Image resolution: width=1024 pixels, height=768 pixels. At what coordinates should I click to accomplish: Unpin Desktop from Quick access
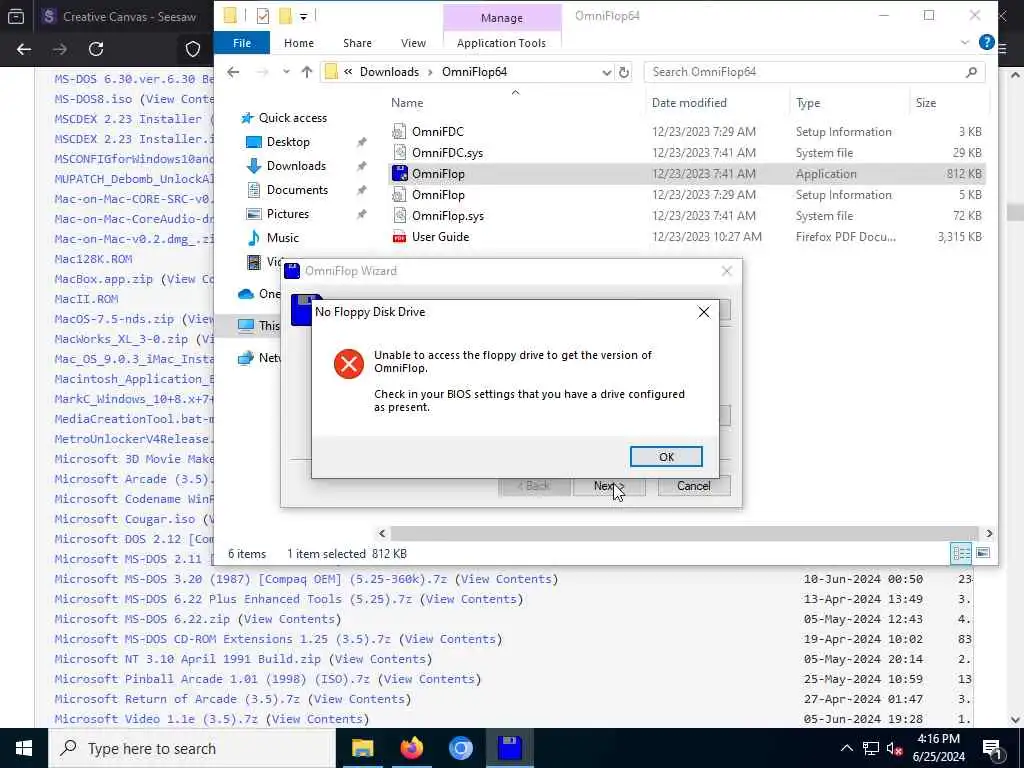[361, 142]
